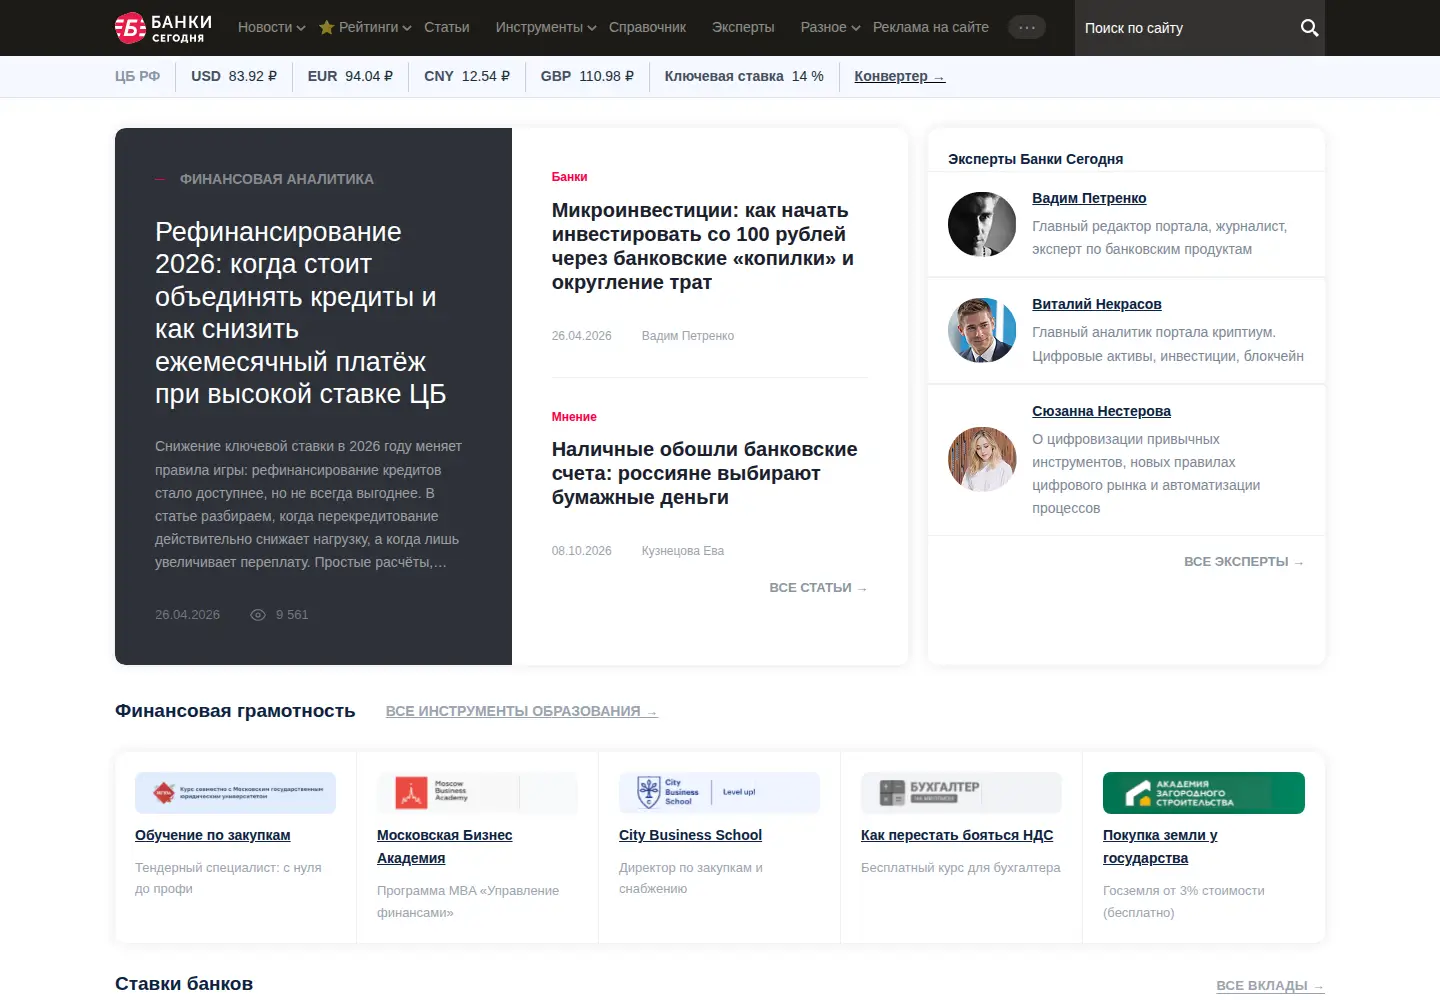Viewport: 1440px width, 1000px height.
Task: Click author name Кузнецова Ева
Action: point(683,551)
